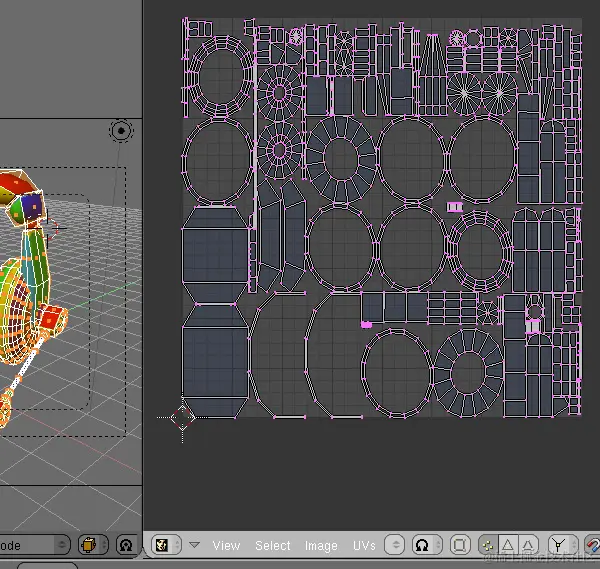Image resolution: width=600 pixels, height=569 pixels.
Task: Toggle 3D view proportional editing icon
Action: pos(126,545)
